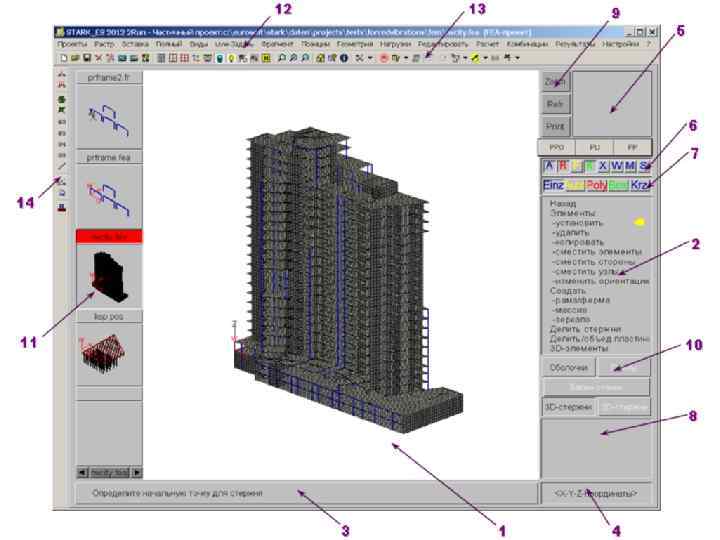This screenshot has height=540, width=720.
Task: Click the red grid toolbar icon
Action: tap(184, 58)
